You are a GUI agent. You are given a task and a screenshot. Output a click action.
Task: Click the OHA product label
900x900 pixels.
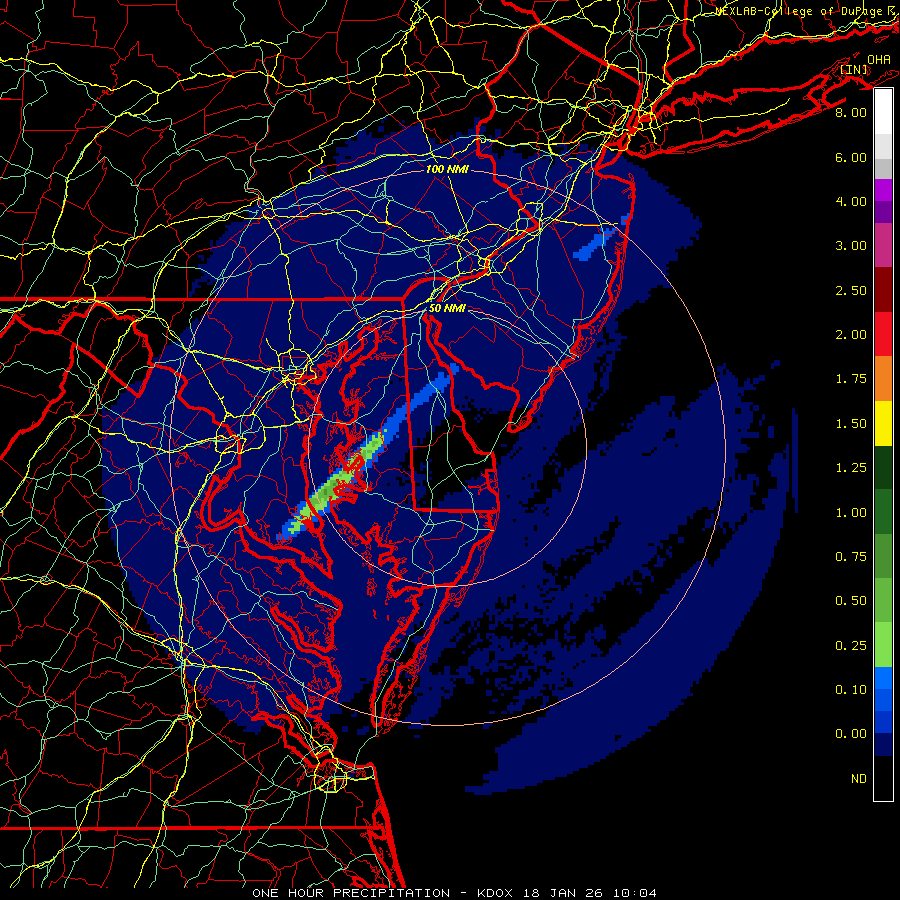click(x=879, y=60)
